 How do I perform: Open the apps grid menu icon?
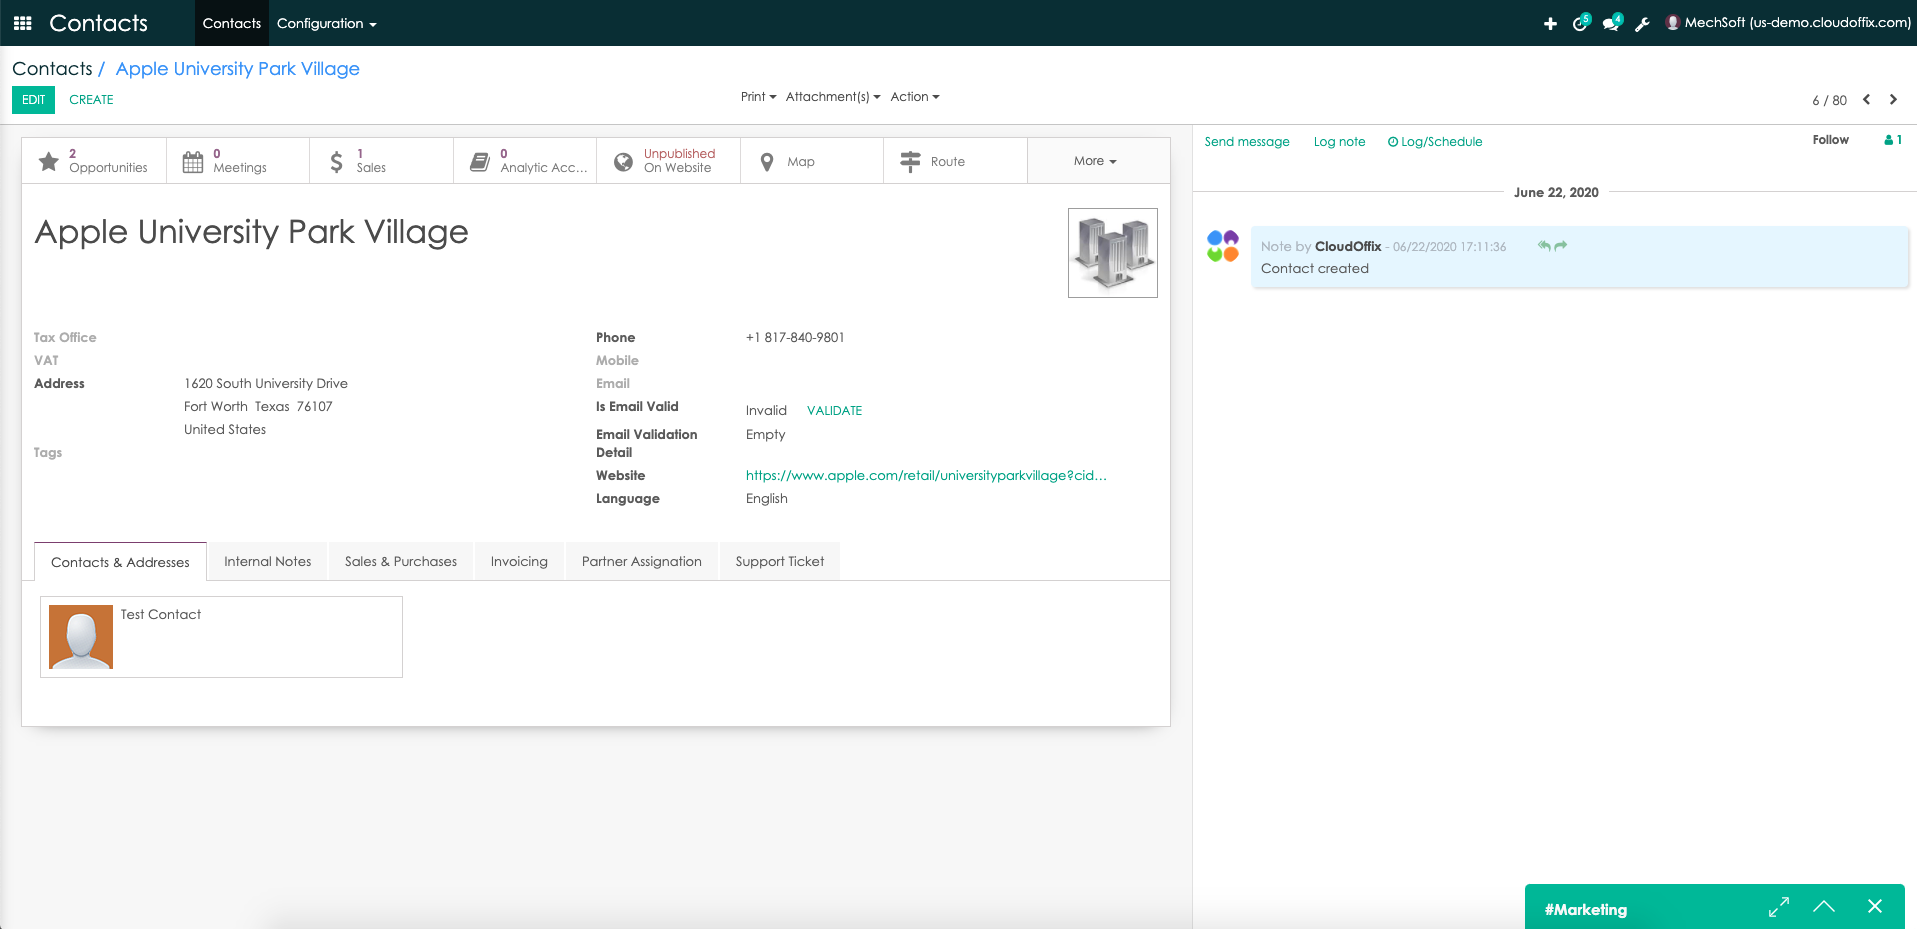point(22,23)
